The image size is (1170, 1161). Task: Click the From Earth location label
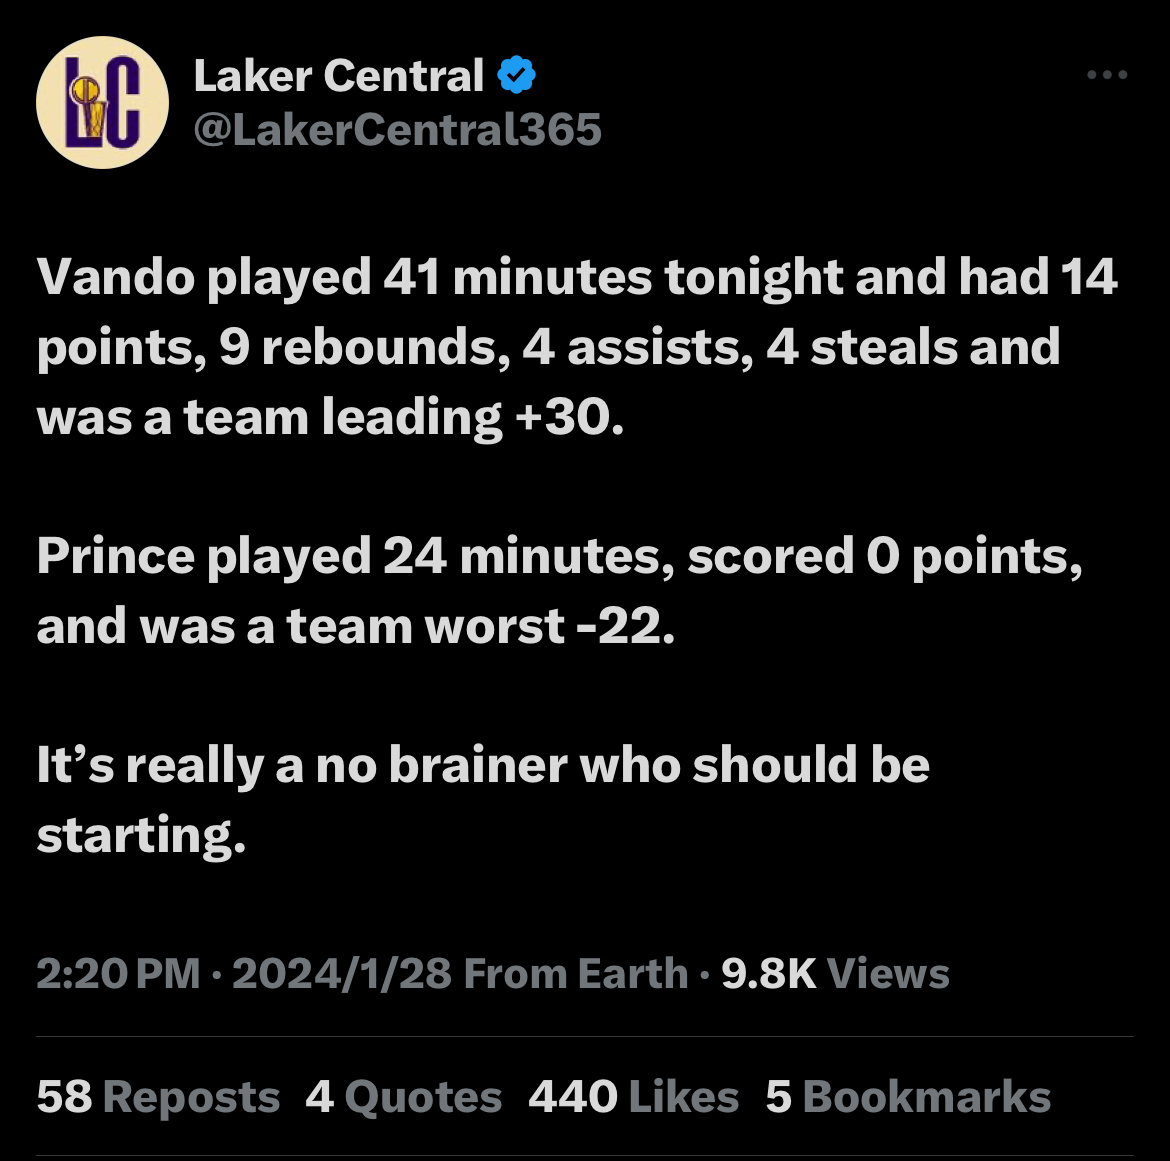(x=575, y=973)
